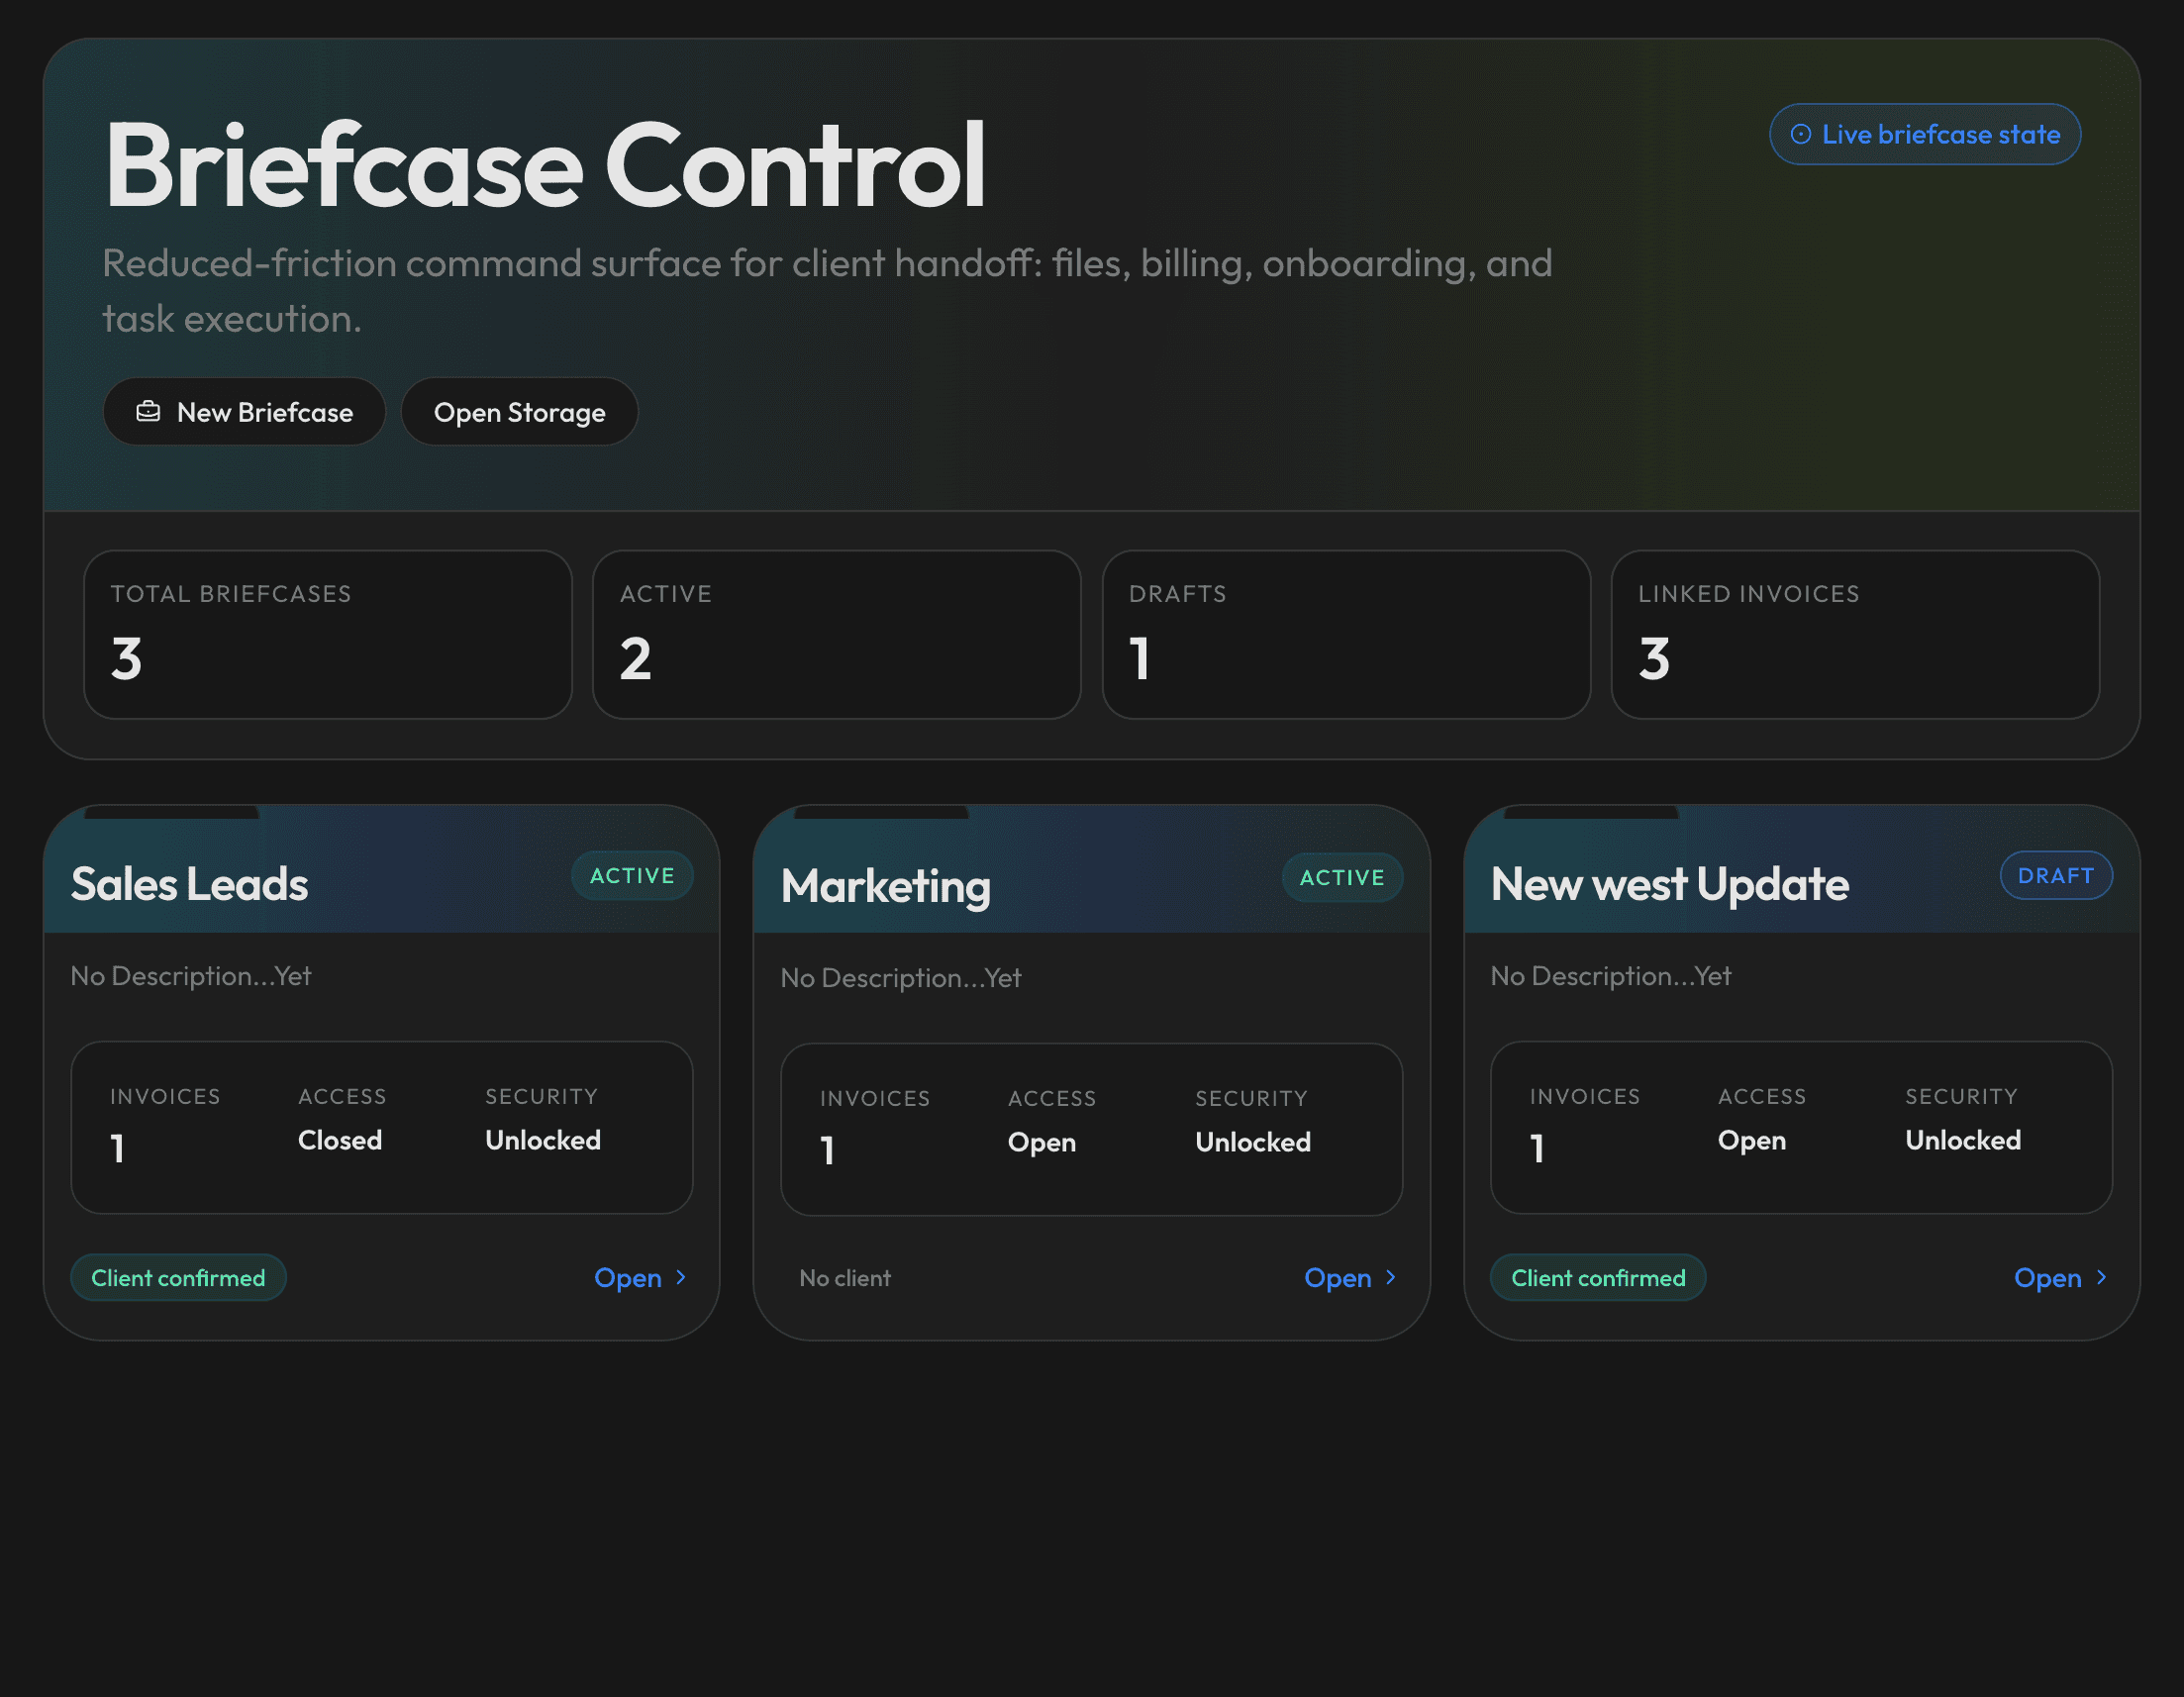Click chevron arrow on New west Update card
The height and width of the screenshot is (1697, 2184).
point(2101,1277)
